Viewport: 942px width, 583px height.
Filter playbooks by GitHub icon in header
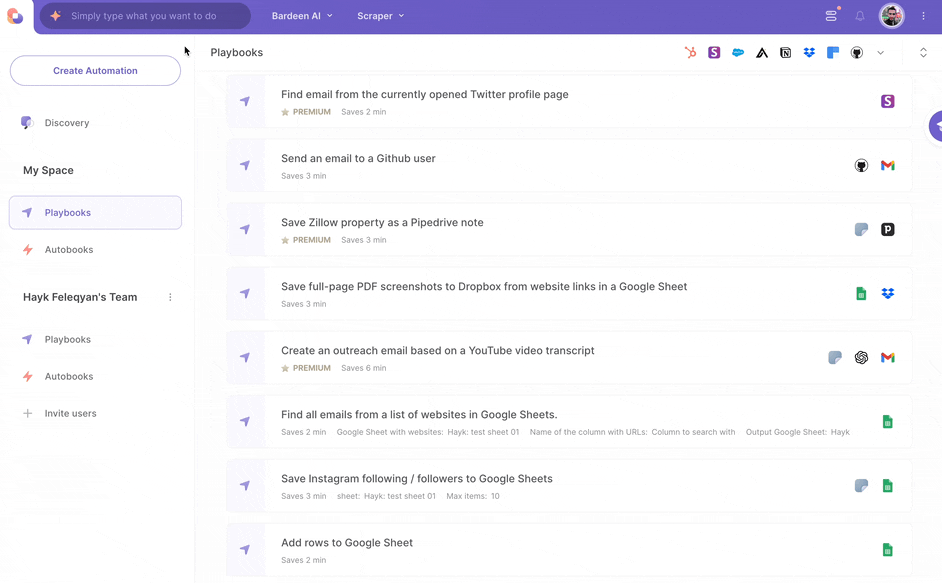click(x=857, y=52)
